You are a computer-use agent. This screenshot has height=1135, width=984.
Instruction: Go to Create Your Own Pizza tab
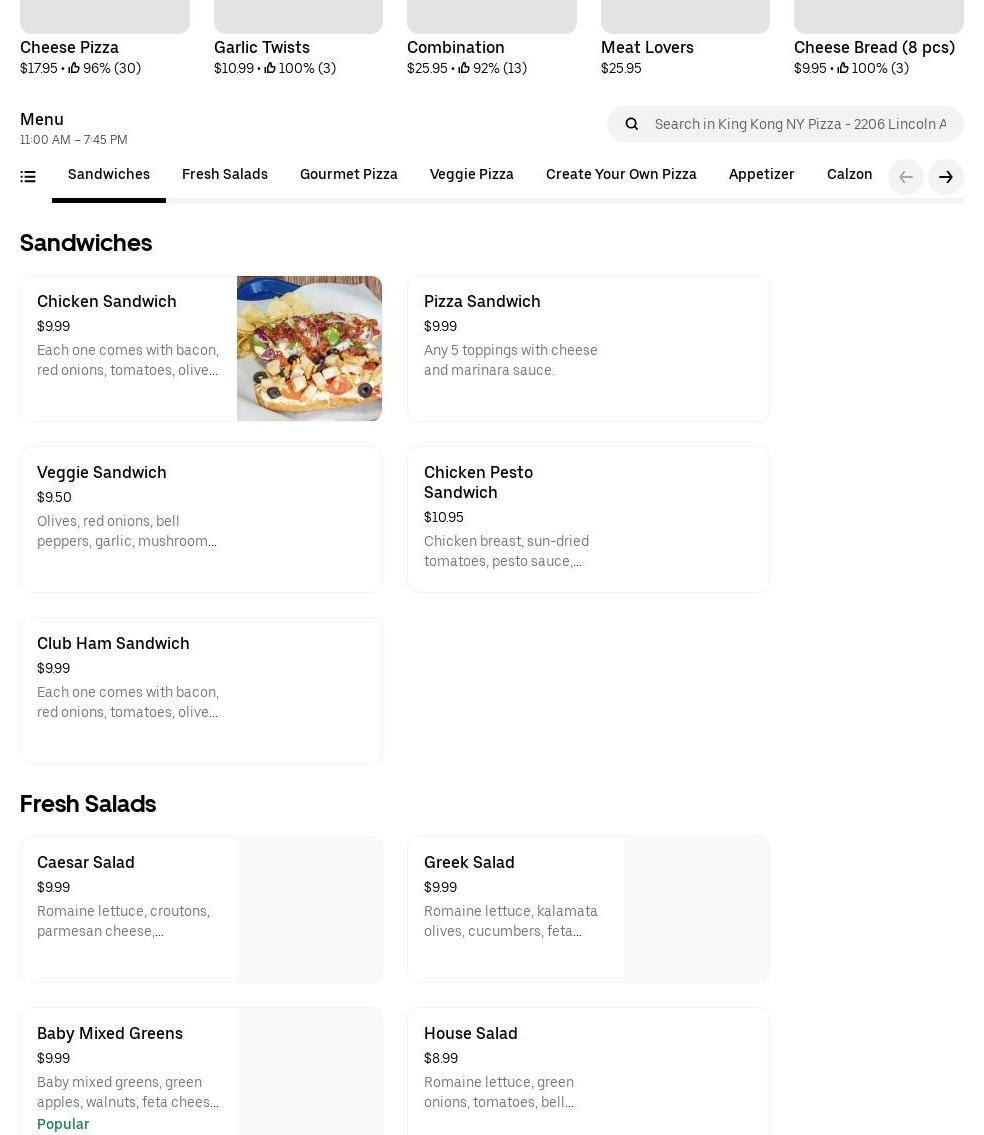(621, 175)
